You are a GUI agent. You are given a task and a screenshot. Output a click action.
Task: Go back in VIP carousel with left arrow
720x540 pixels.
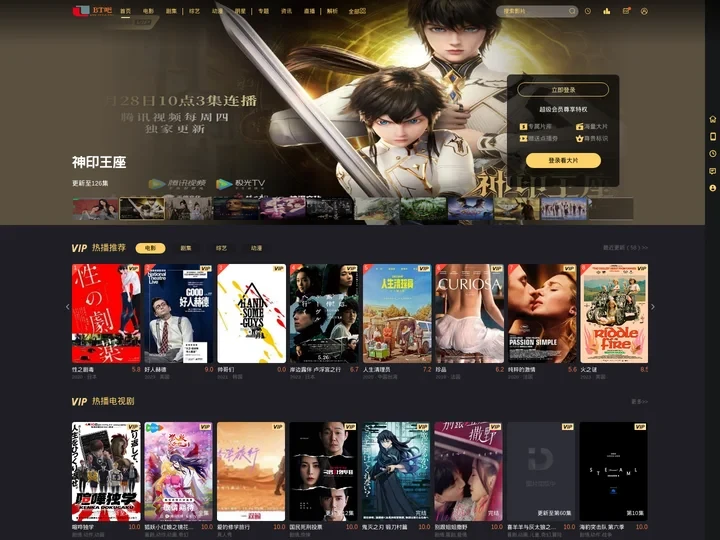point(68,307)
